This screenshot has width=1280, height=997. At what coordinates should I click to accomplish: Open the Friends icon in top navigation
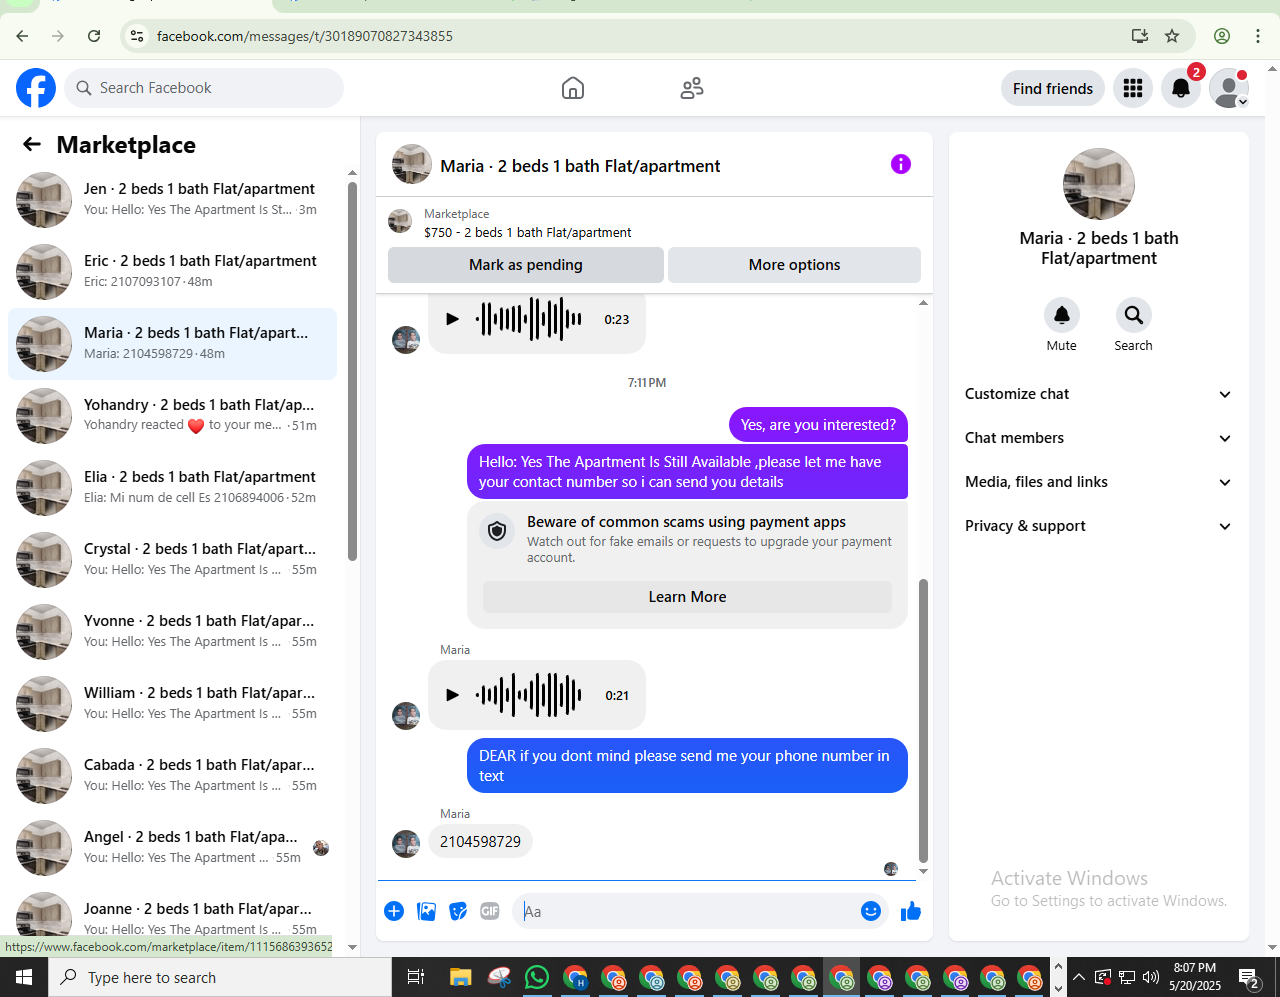(x=692, y=88)
